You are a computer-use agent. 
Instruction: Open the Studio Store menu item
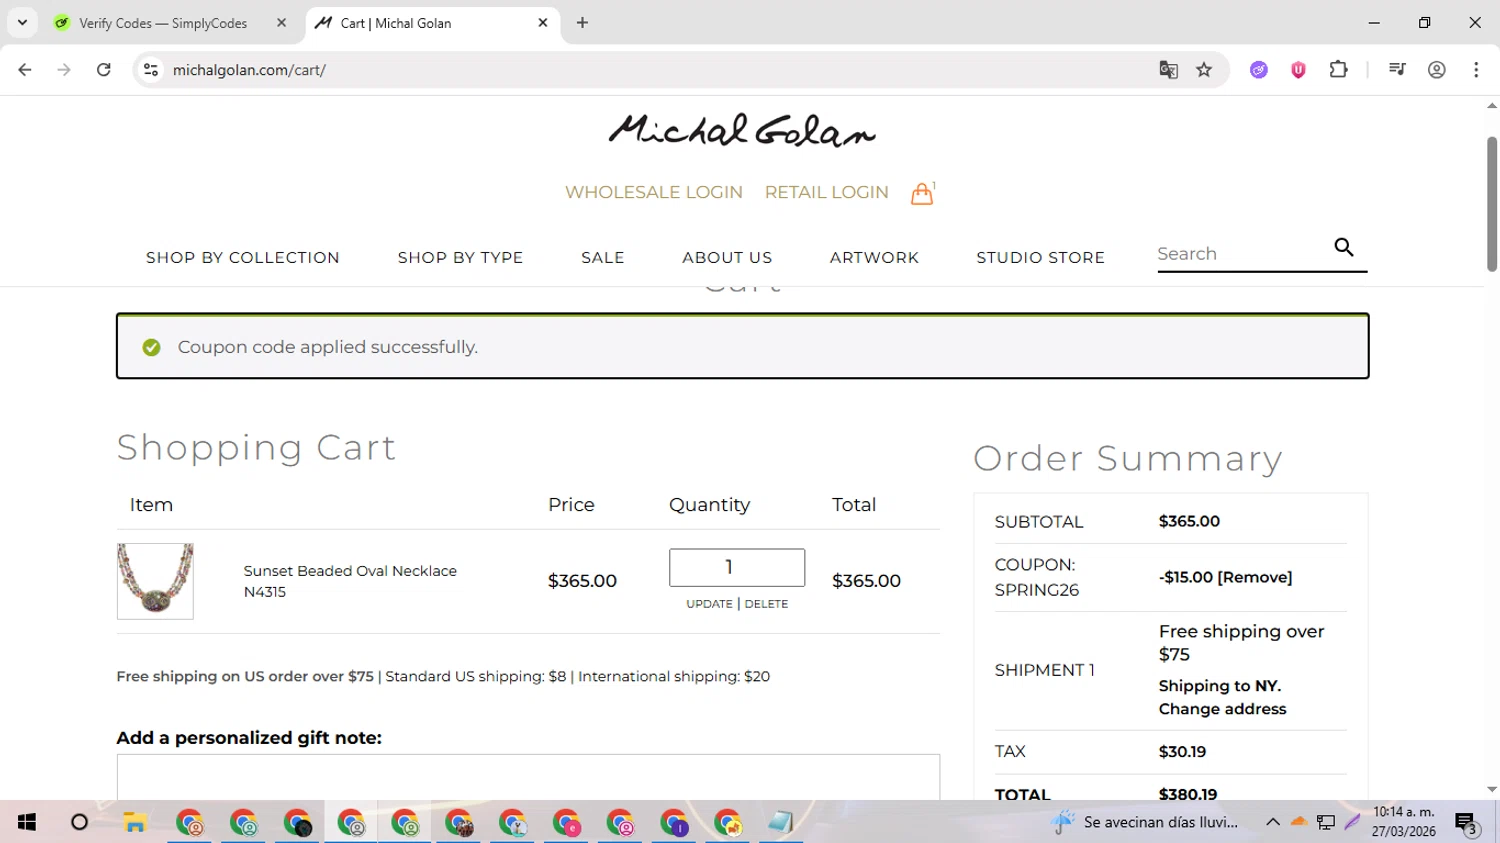(x=1040, y=258)
